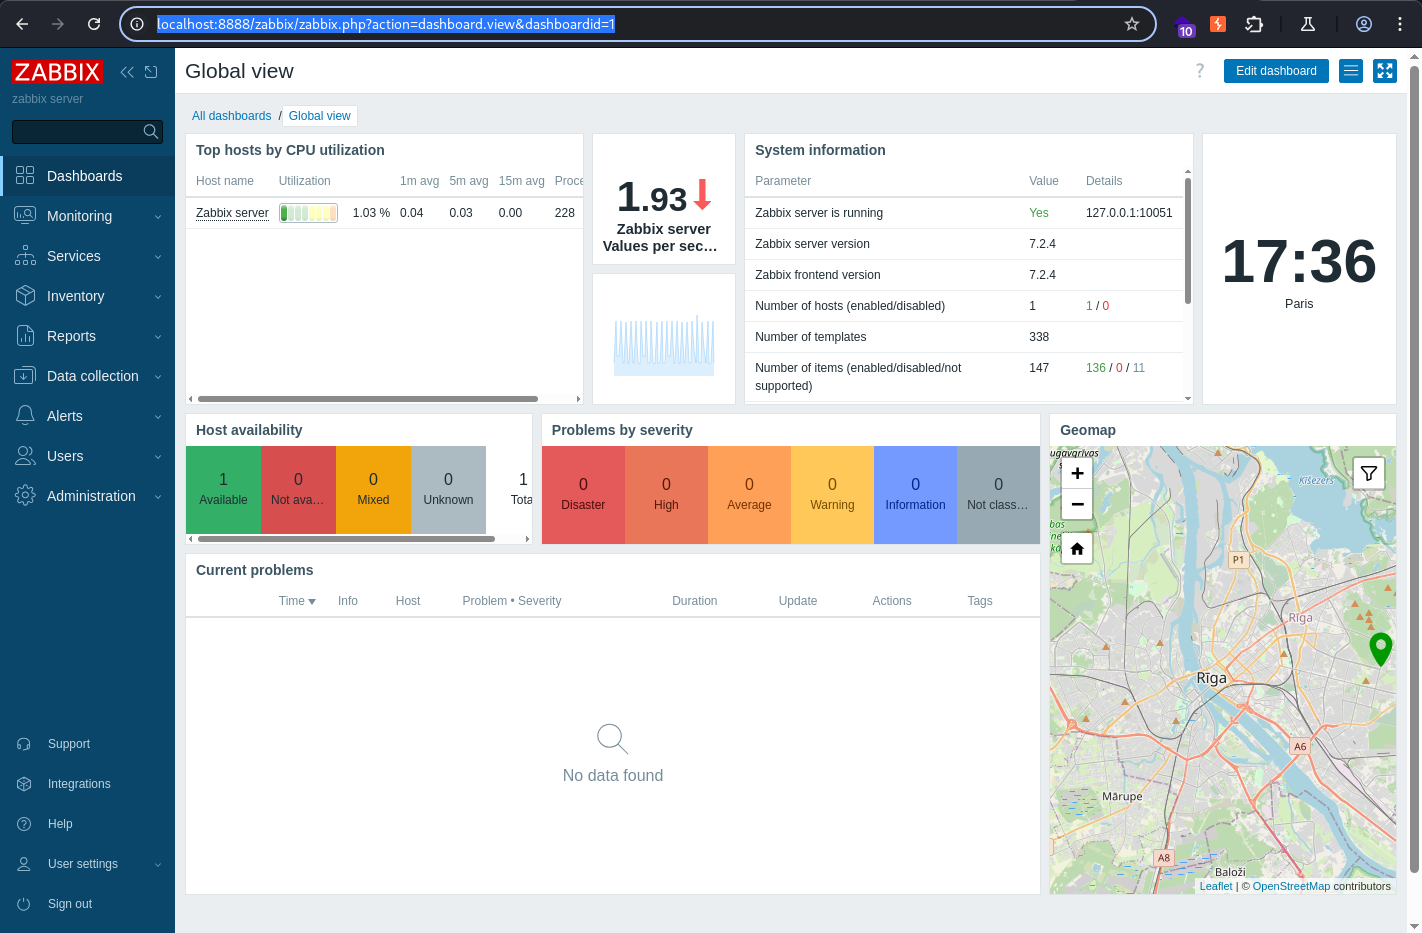Open the Zabbix server host link

coord(232,213)
